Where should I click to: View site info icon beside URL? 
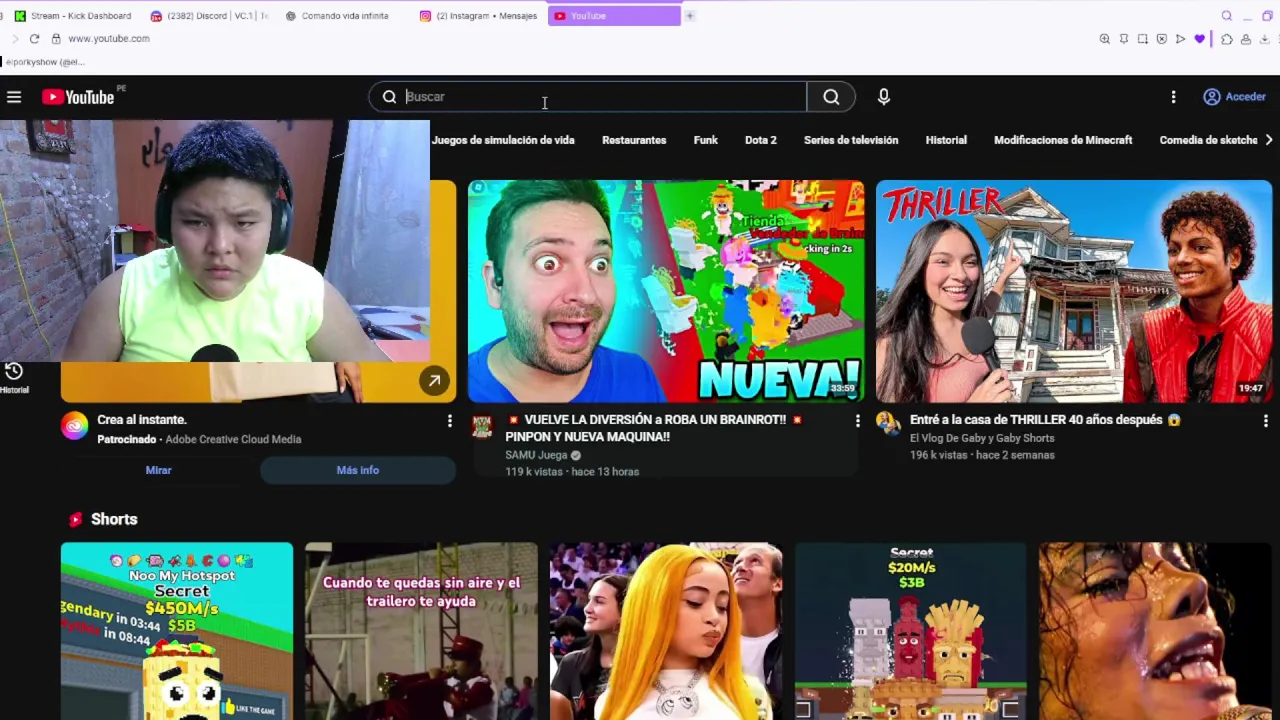(x=56, y=38)
